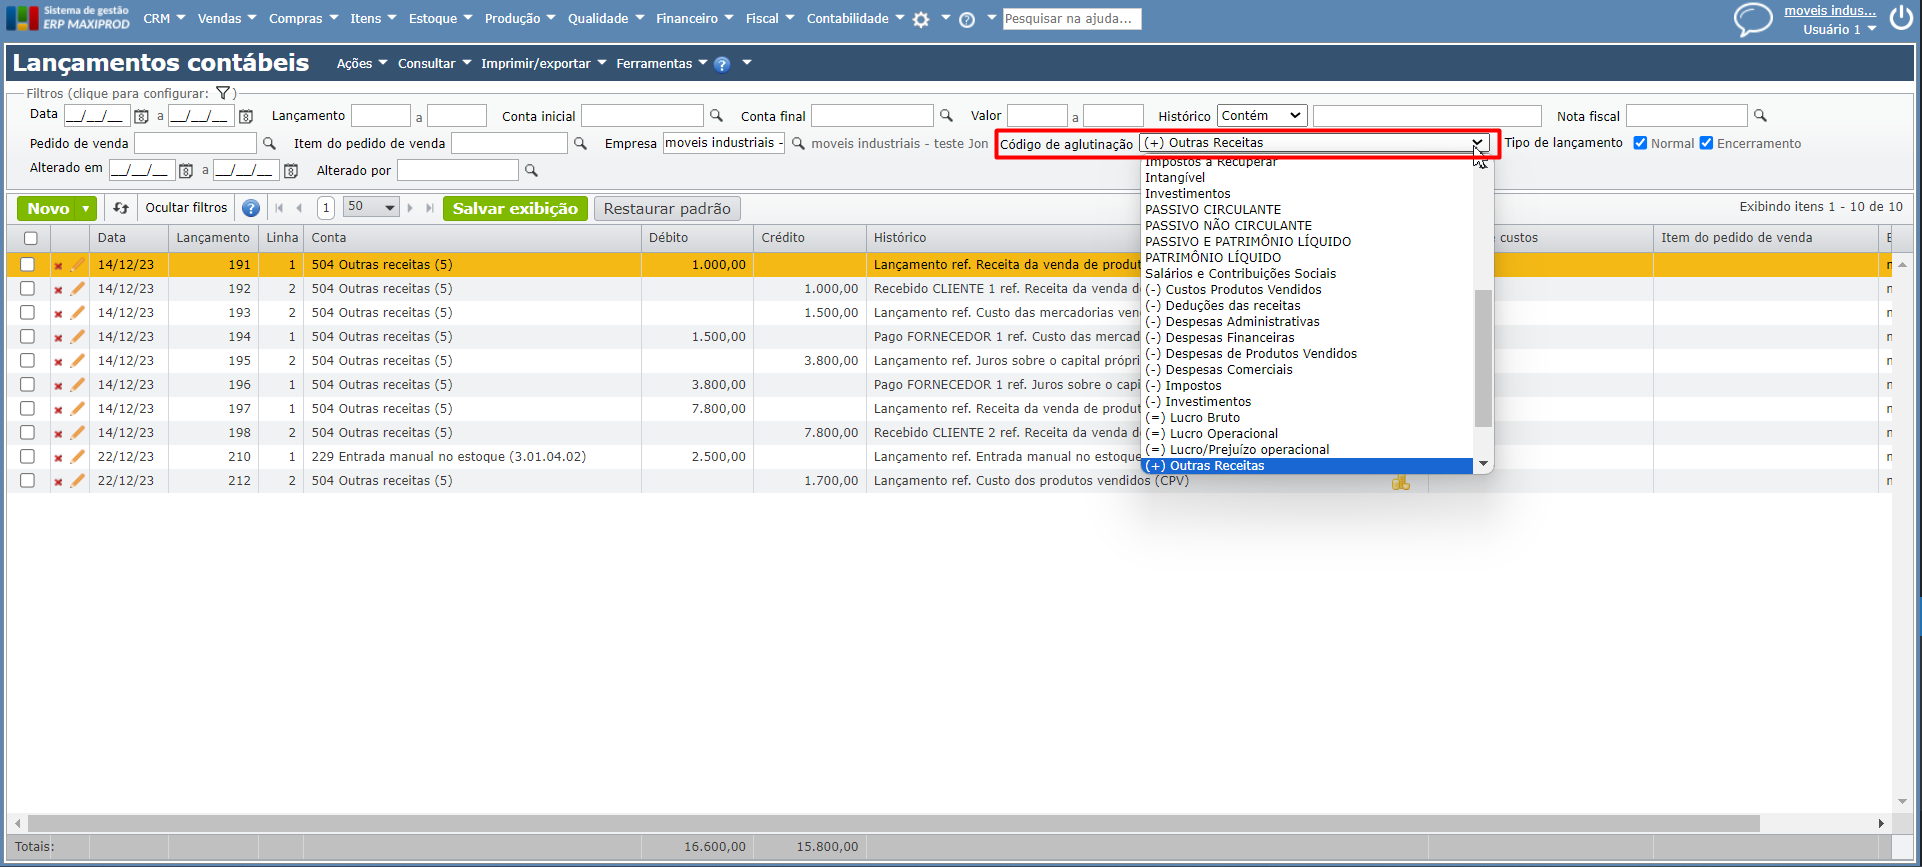Open the settings gear in top menu
Image resolution: width=1922 pixels, height=867 pixels.
click(x=921, y=19)
